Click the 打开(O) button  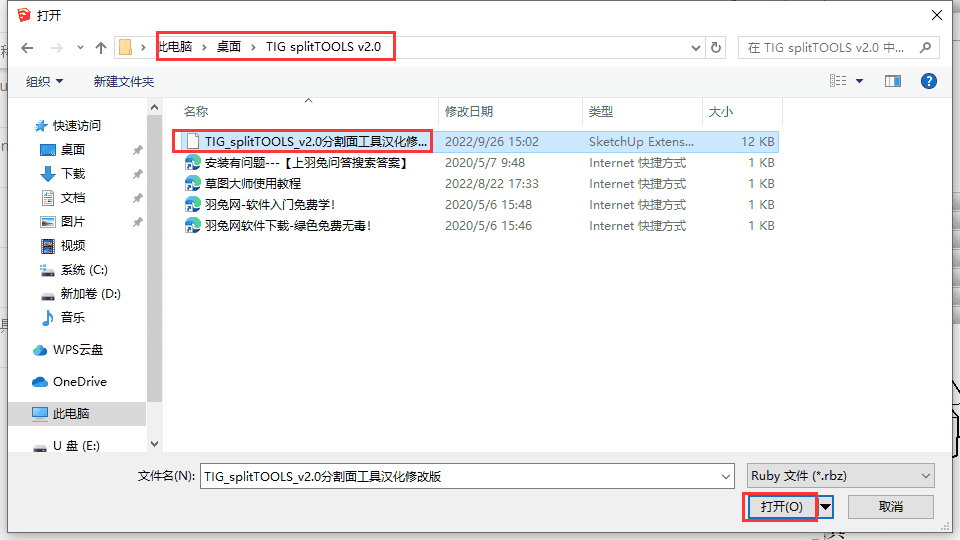point(781,506)
